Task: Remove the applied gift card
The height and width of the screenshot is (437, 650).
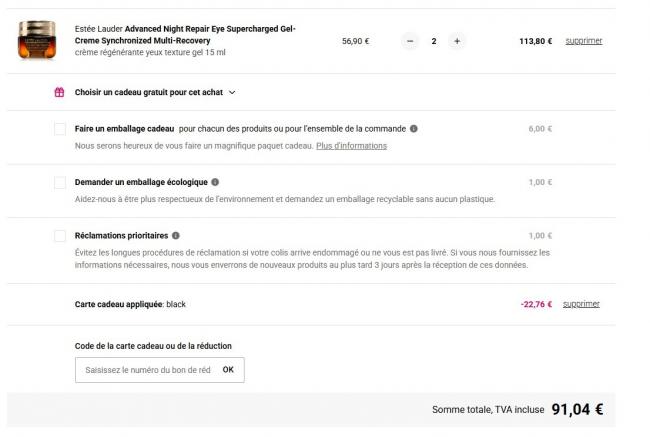Action: (x=582, y=304)
